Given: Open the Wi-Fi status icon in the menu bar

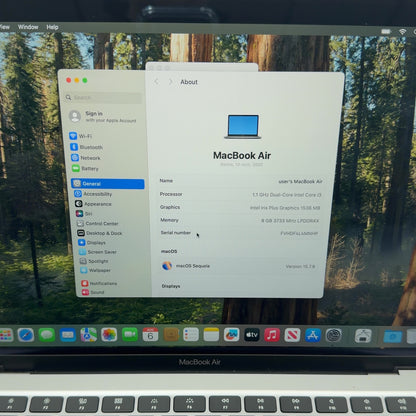Looking at the screenshot, I should pyautogui.click(x=402, y=31).
